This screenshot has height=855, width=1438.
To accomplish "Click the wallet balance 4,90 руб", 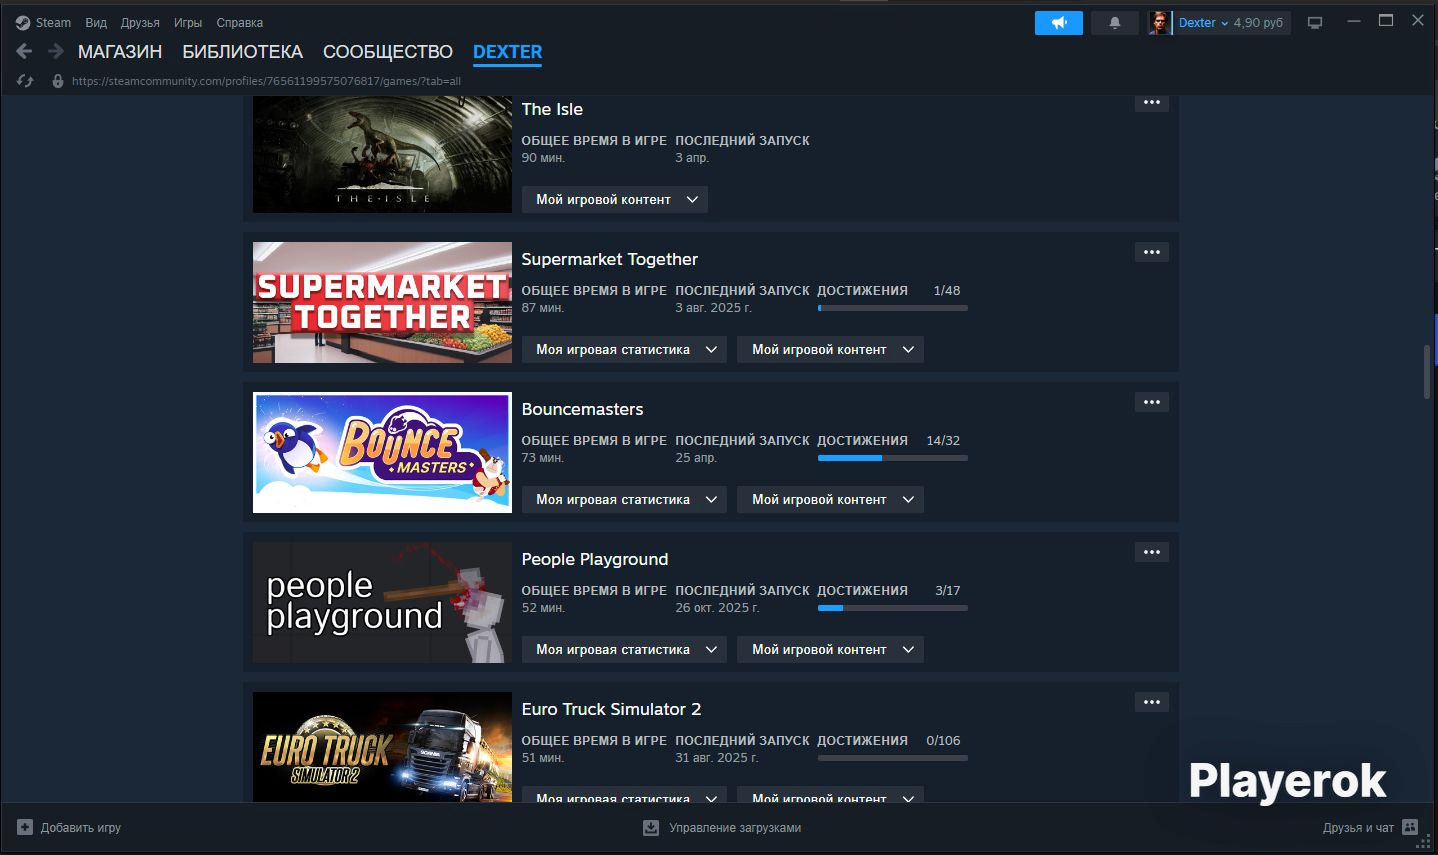I will 1258,22.
